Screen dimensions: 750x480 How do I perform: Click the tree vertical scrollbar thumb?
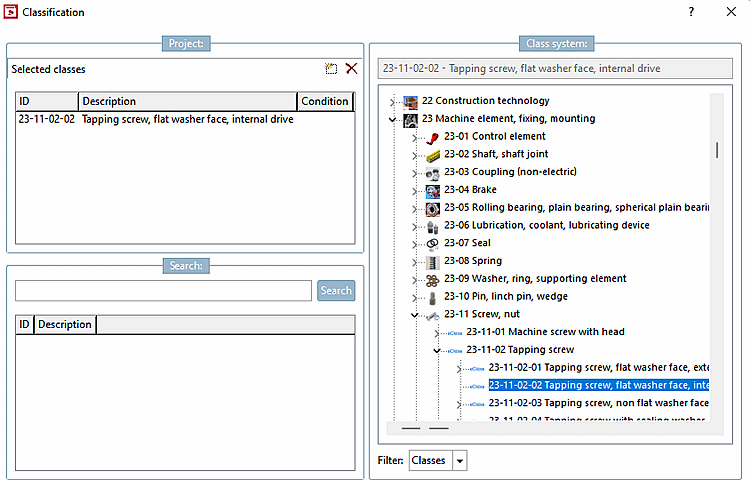click(x=717, y=150)
